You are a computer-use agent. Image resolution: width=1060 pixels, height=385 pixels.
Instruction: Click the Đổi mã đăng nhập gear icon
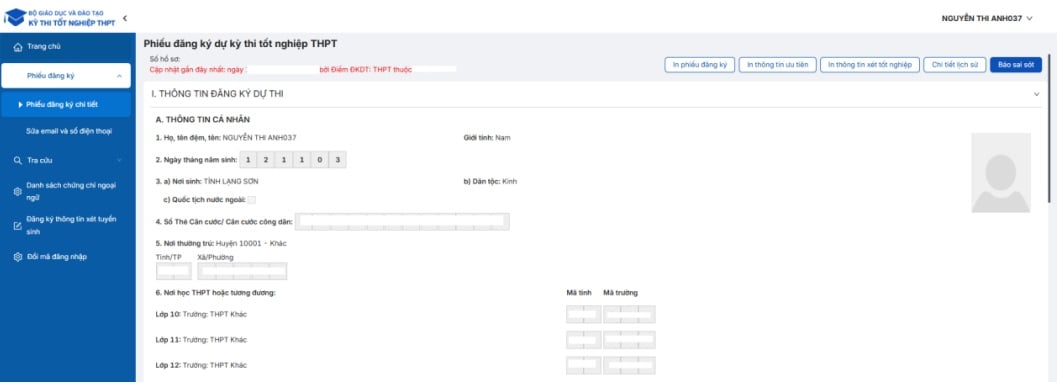point(18,257)
